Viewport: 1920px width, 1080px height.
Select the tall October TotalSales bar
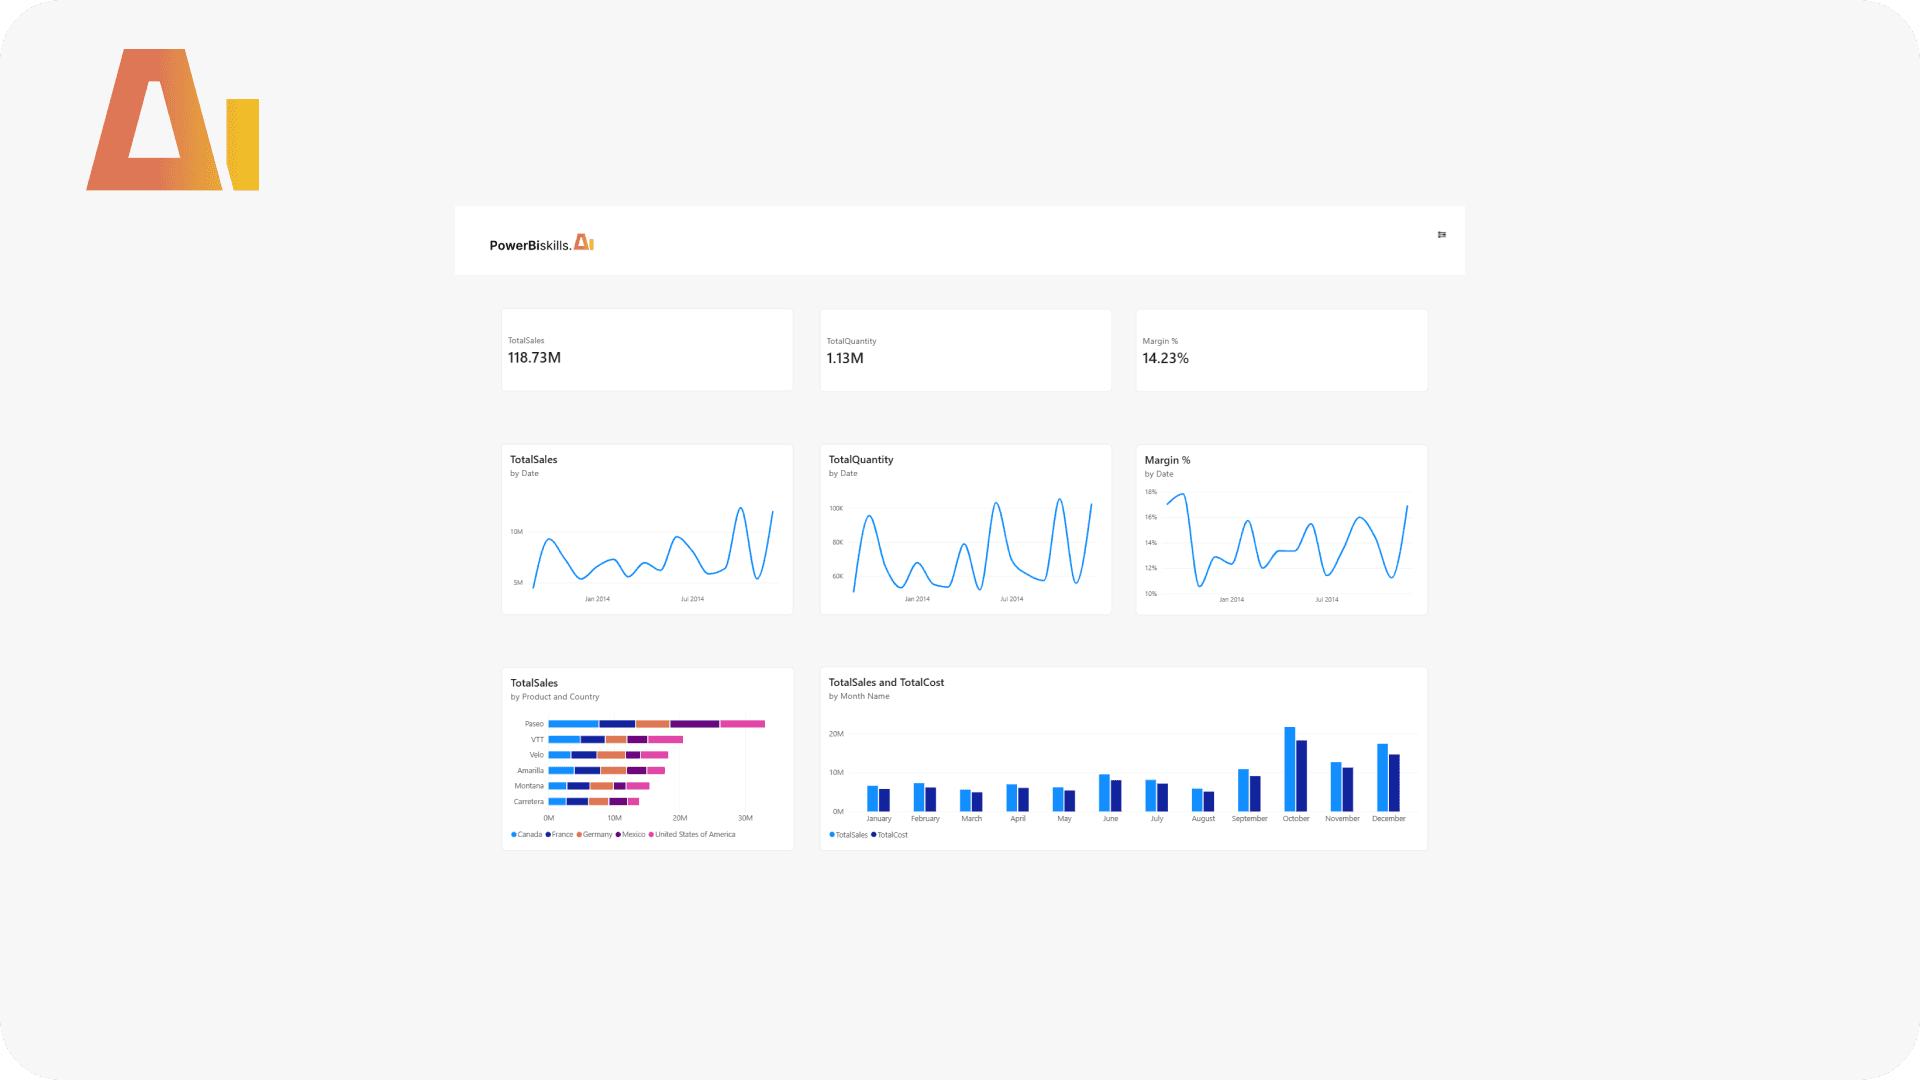click(1290, 769)
